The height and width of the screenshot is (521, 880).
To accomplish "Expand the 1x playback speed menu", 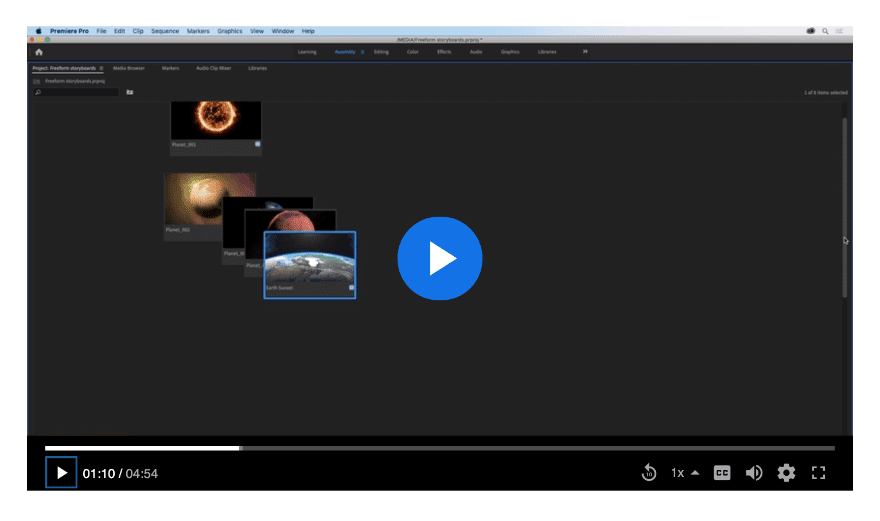I will [x=684, y=473].
